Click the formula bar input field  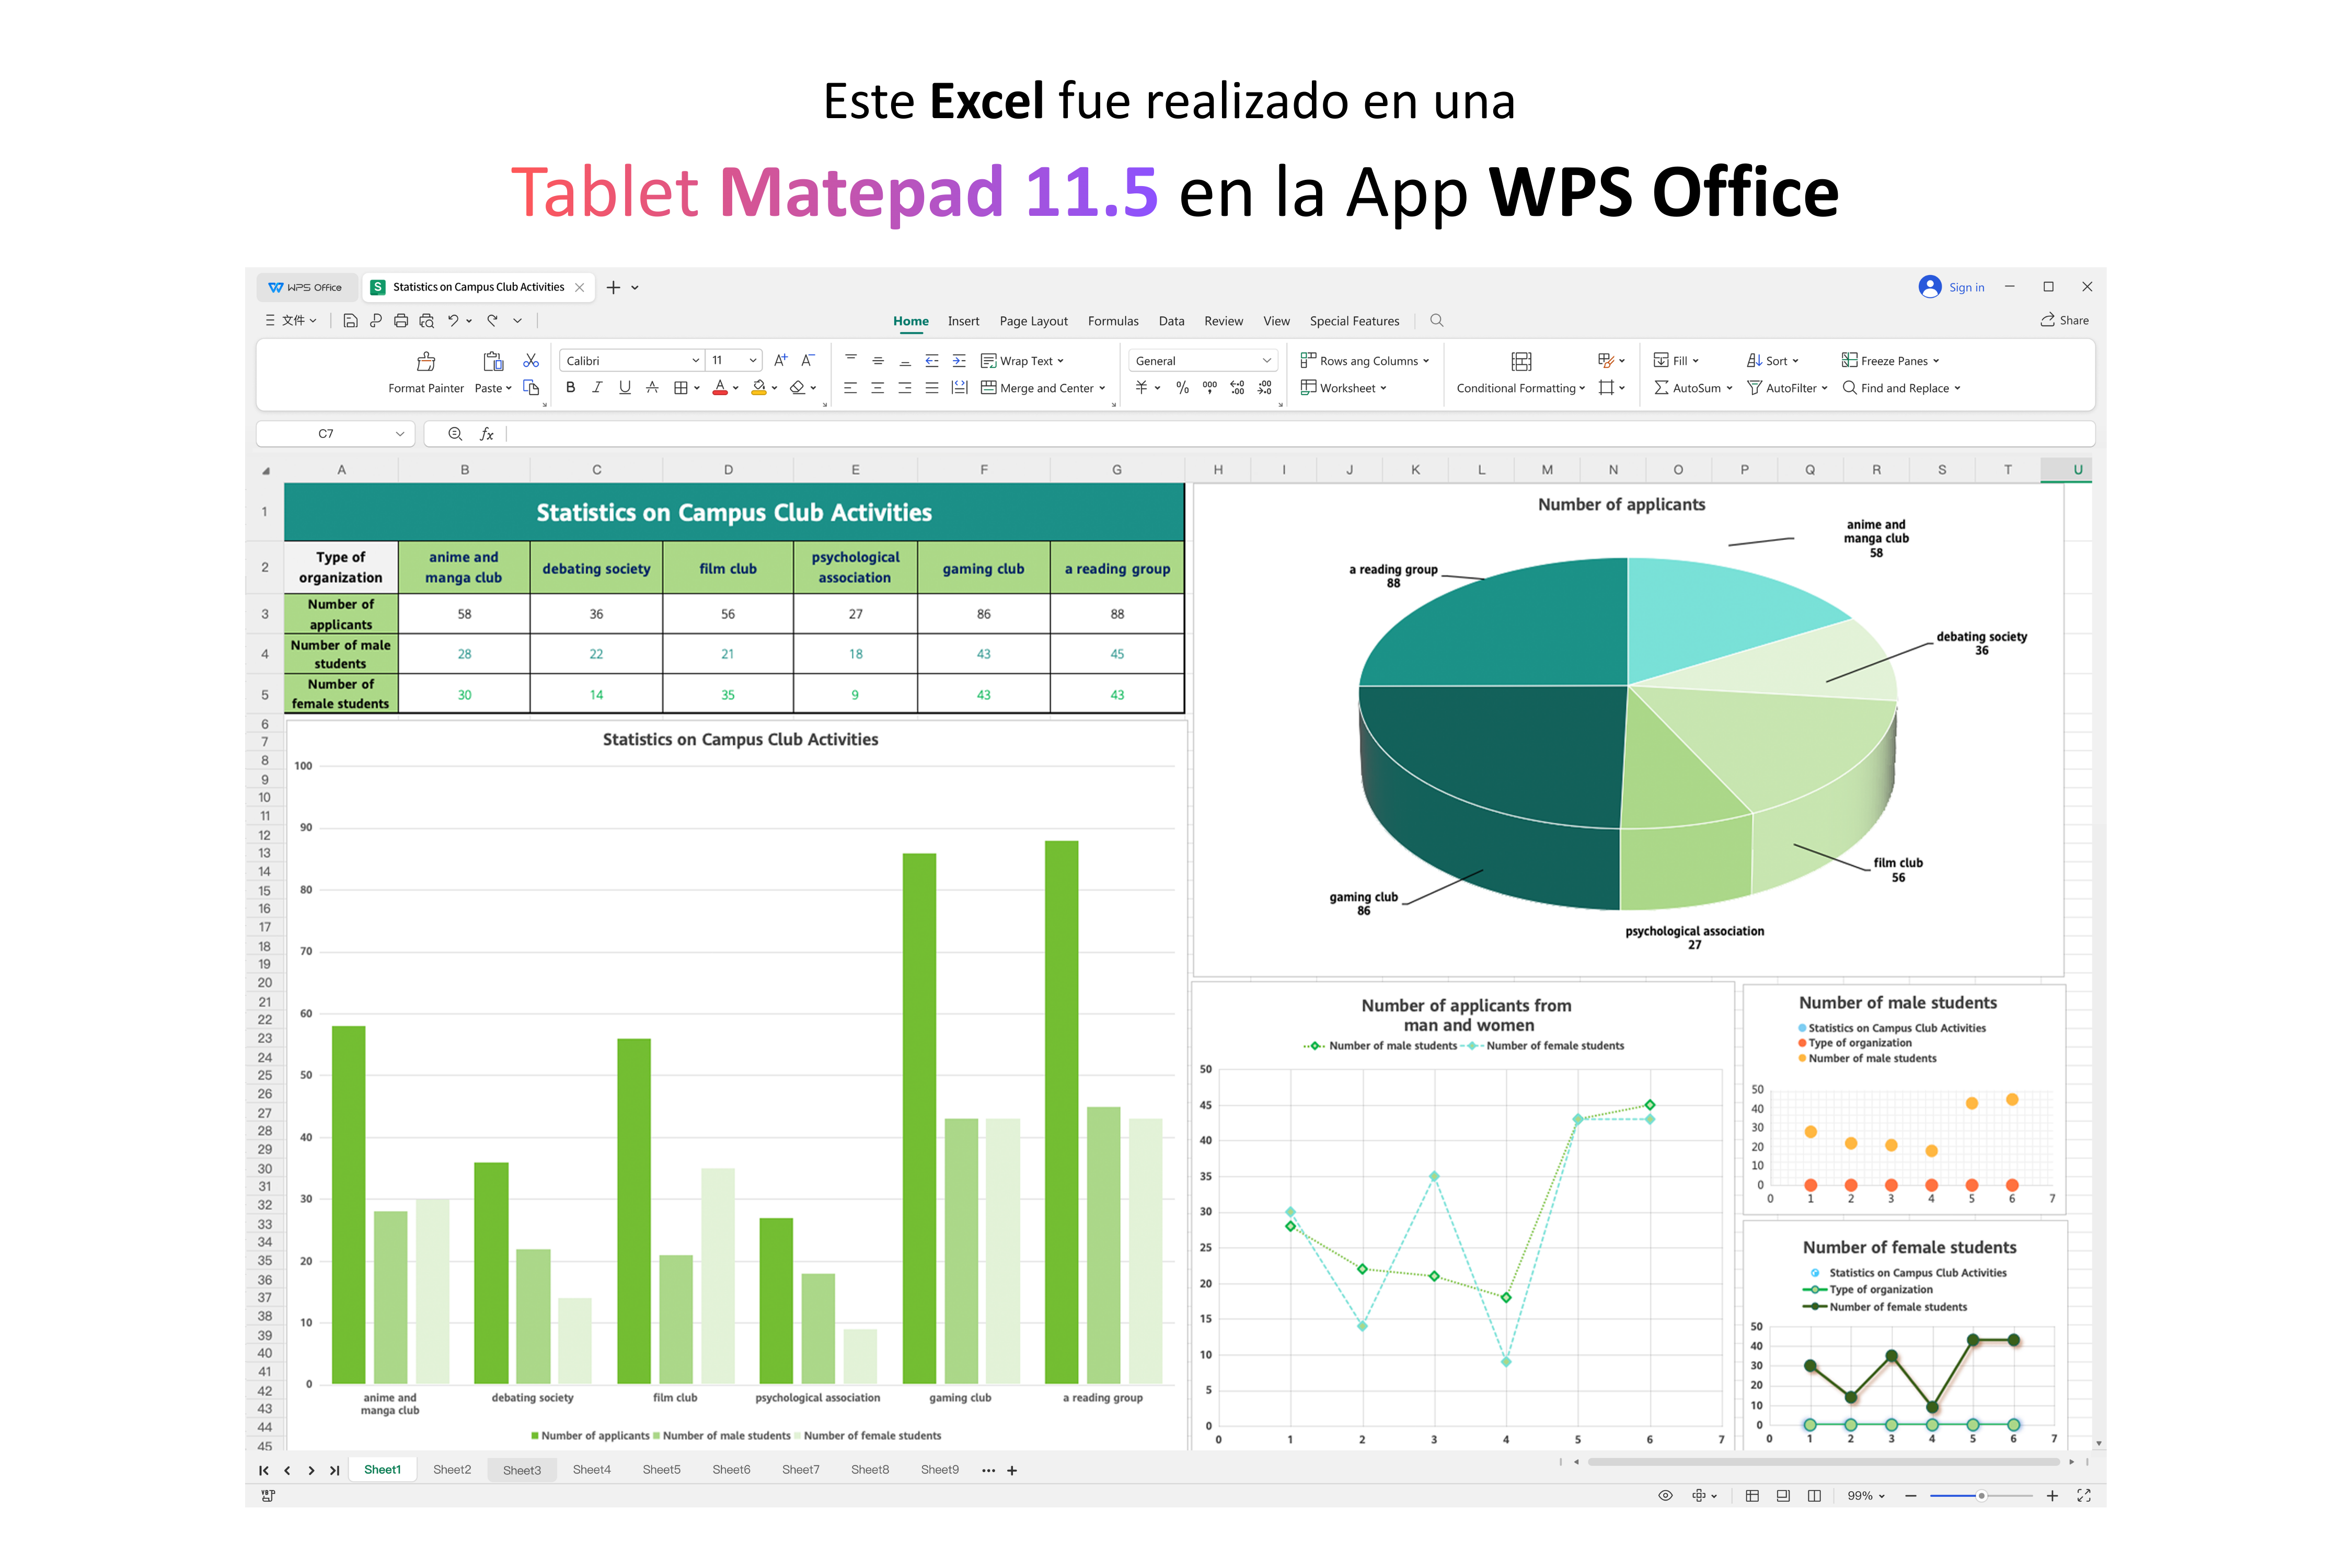tap(1300, 433)
